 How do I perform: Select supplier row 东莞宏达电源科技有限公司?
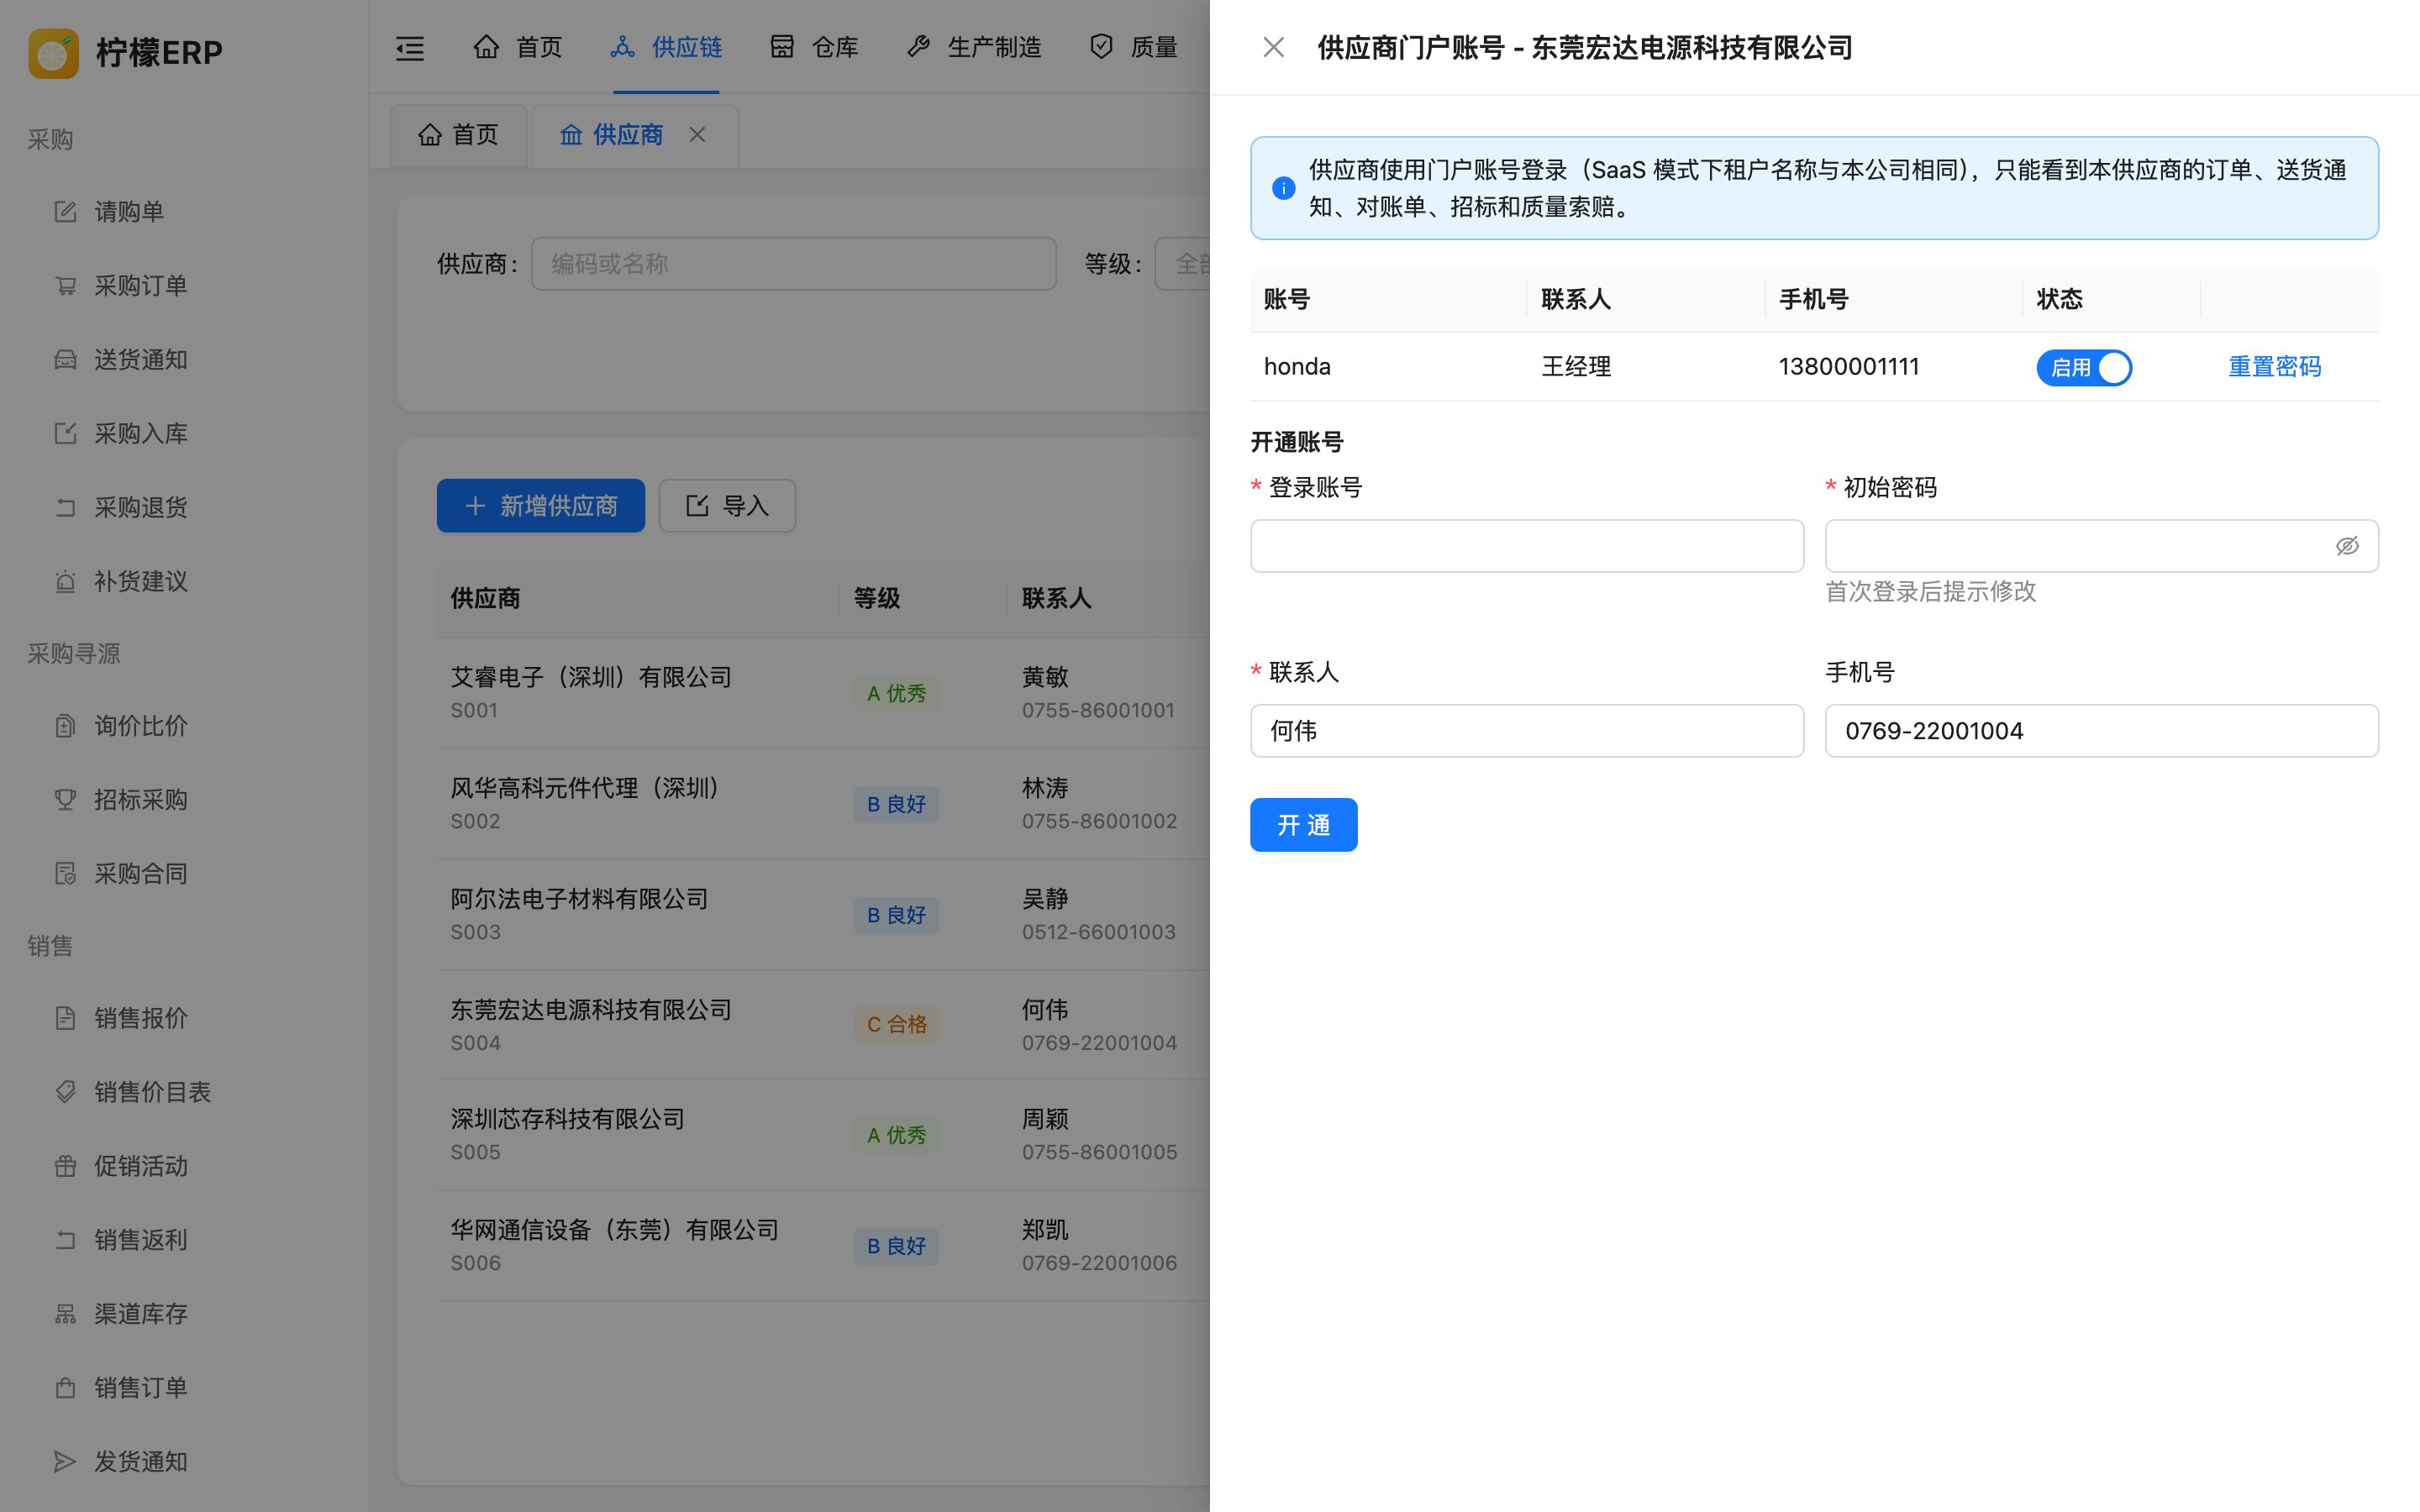pyautogui.click(x=823, y=1025)
